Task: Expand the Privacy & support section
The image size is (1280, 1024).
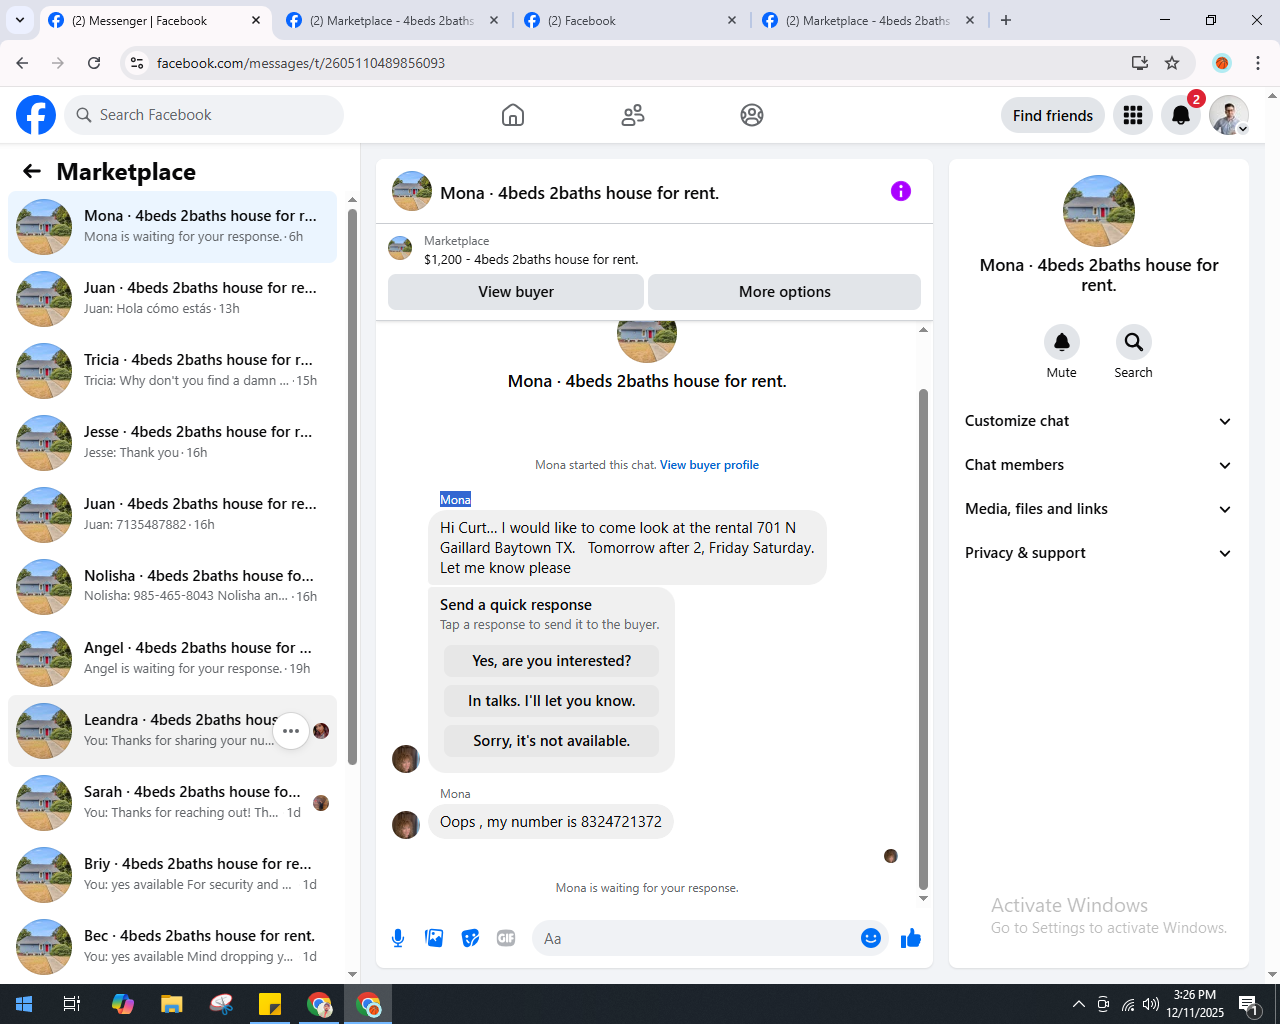Action: click(1099, 553)
